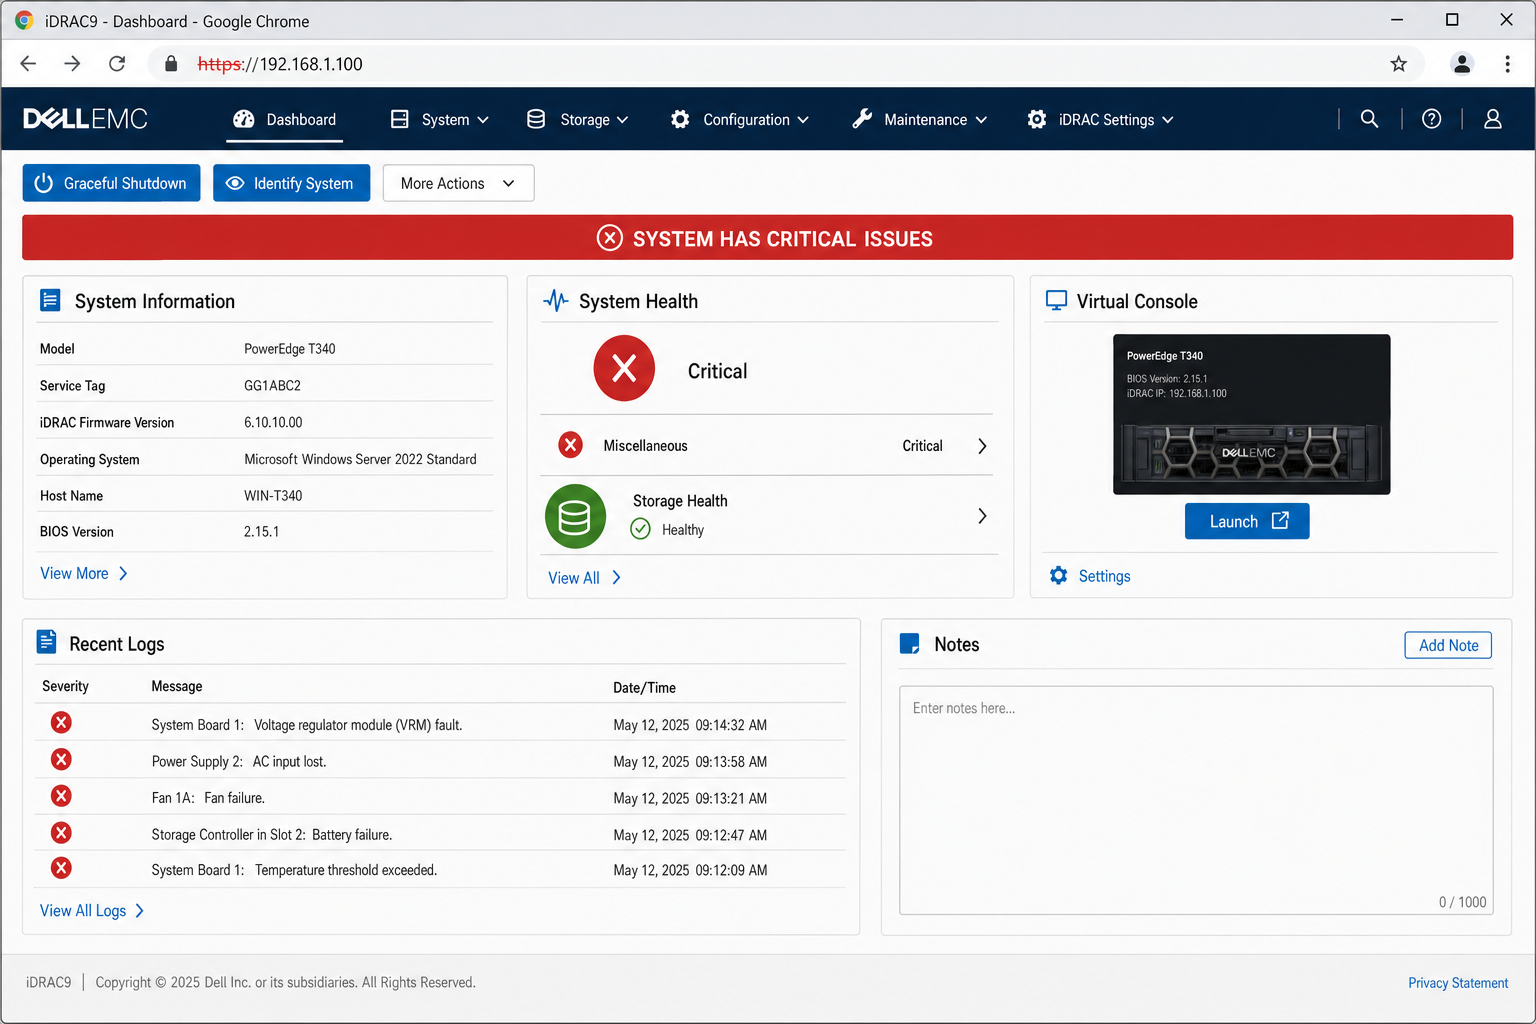Screen dimensions: 1536x1024
Task: Click the System Health pulse icon
Action: (556, 300)
